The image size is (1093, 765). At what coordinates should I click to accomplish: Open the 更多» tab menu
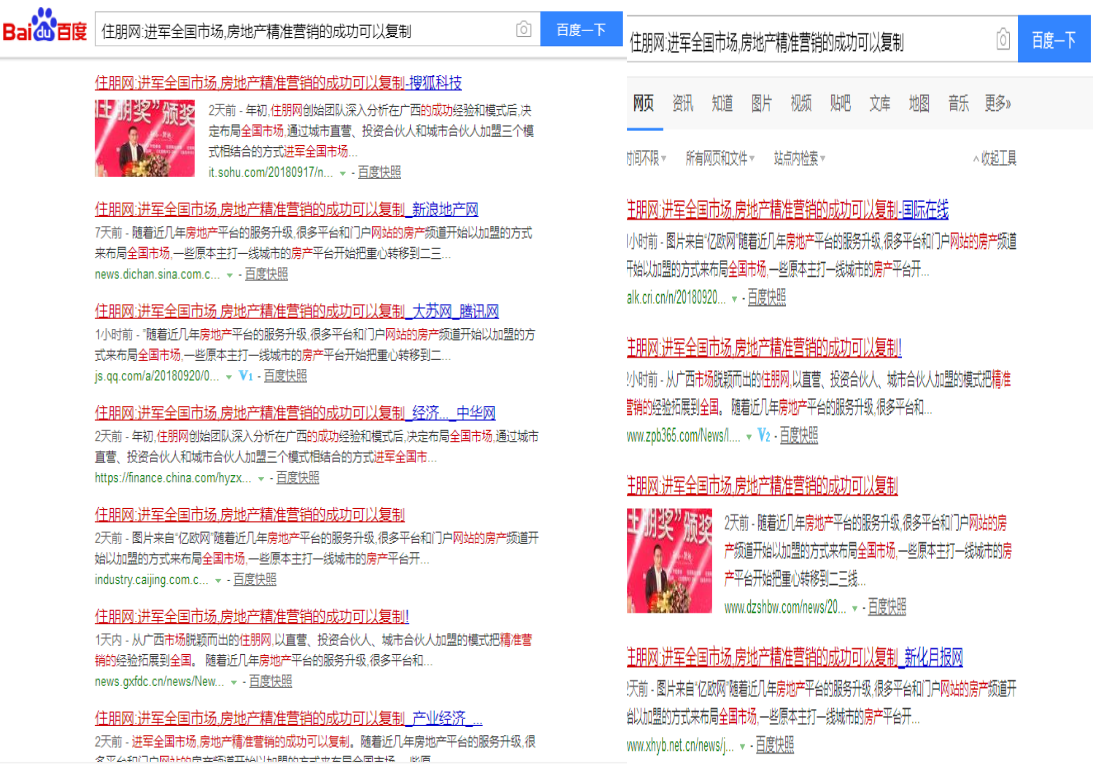(998, 103)
